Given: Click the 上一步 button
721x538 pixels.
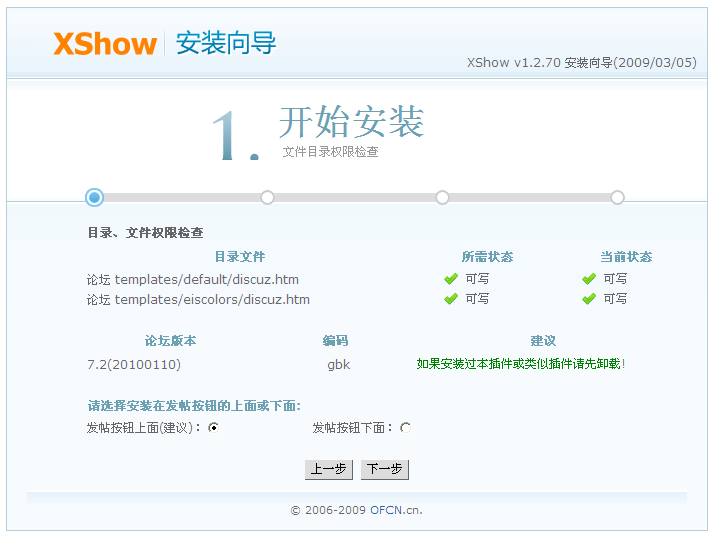Looking at the screenshot, I should (329, 469).
